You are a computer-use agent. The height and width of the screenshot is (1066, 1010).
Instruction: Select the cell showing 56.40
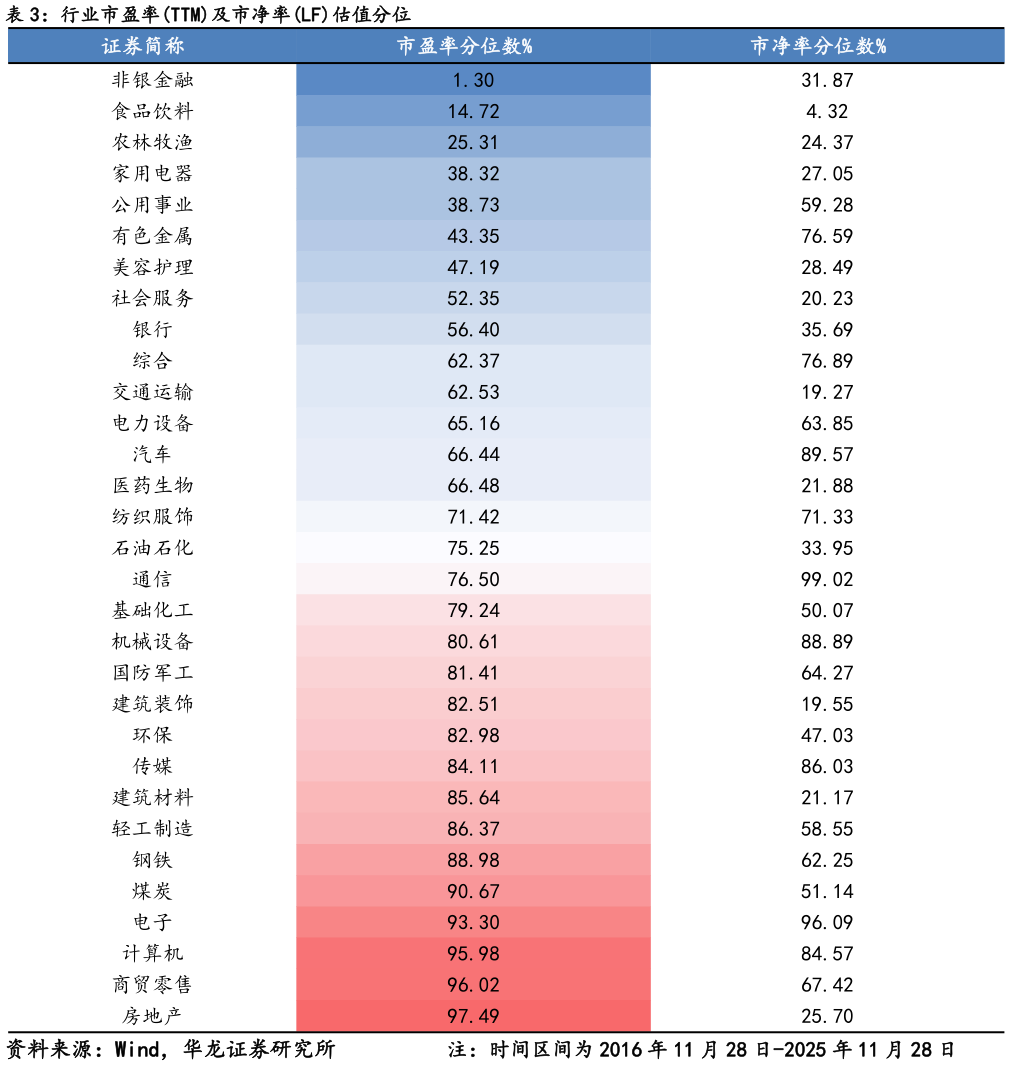[x=473, y=330]
